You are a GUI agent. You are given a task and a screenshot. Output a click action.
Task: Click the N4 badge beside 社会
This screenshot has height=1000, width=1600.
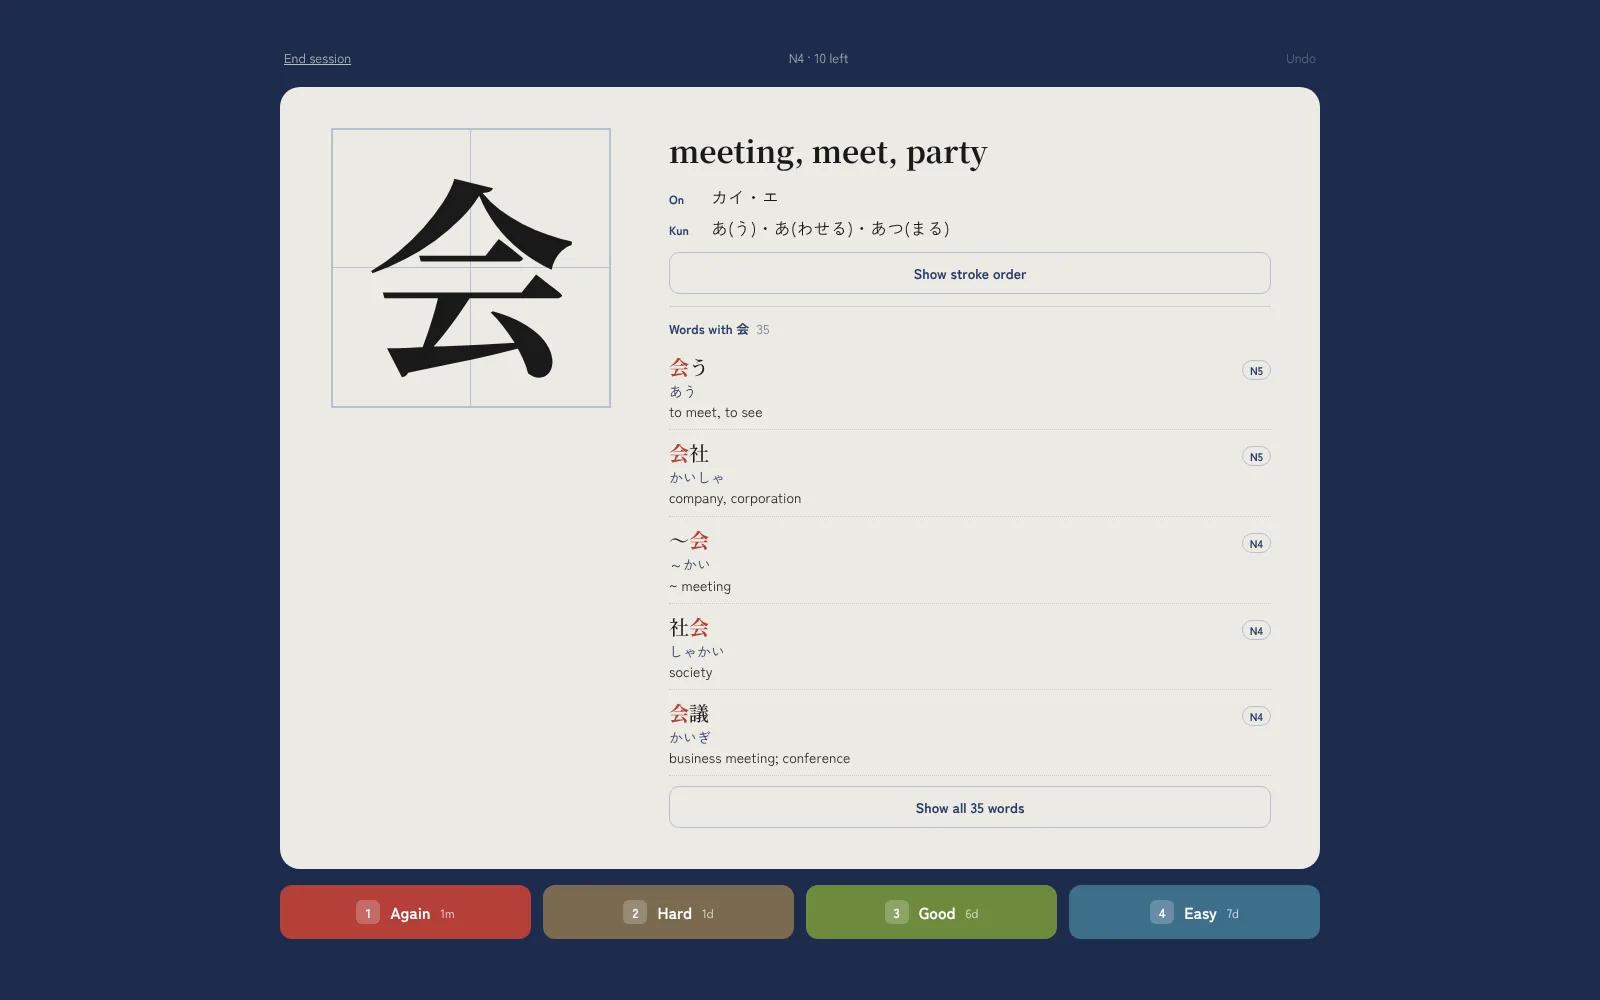pyautogui.click(x=1256, y=631)
